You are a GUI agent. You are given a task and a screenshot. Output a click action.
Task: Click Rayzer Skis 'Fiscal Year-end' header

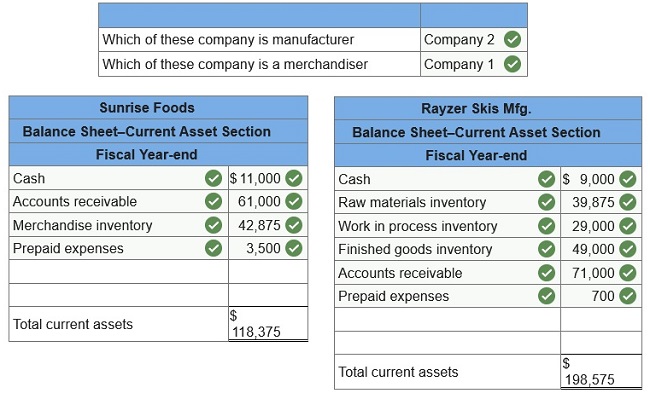[476, 155]
